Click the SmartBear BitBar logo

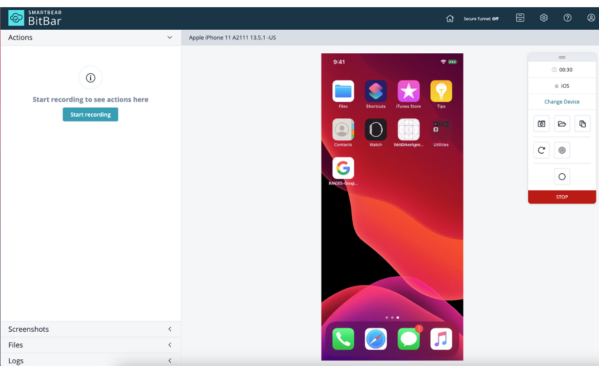(35, 18)
